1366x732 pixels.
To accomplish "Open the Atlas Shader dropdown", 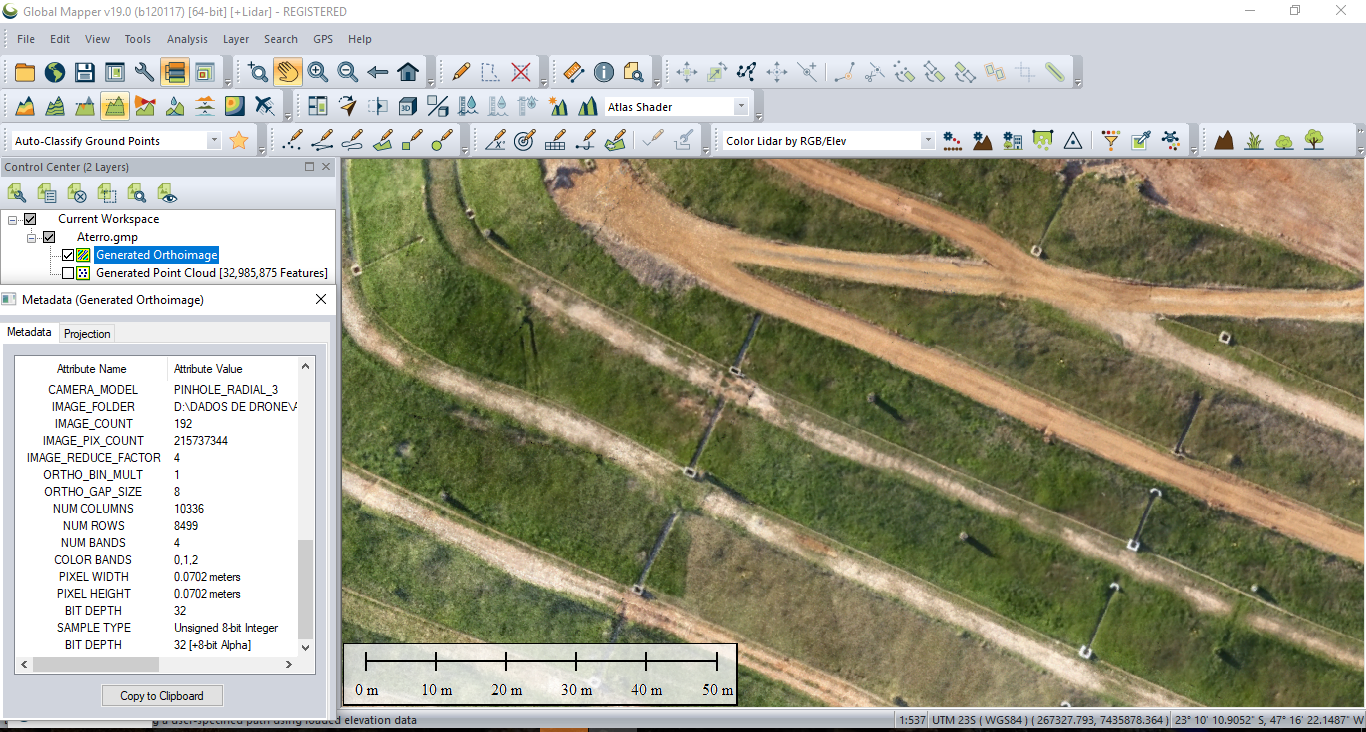I will pyautogui.click(x=741, y=107).
